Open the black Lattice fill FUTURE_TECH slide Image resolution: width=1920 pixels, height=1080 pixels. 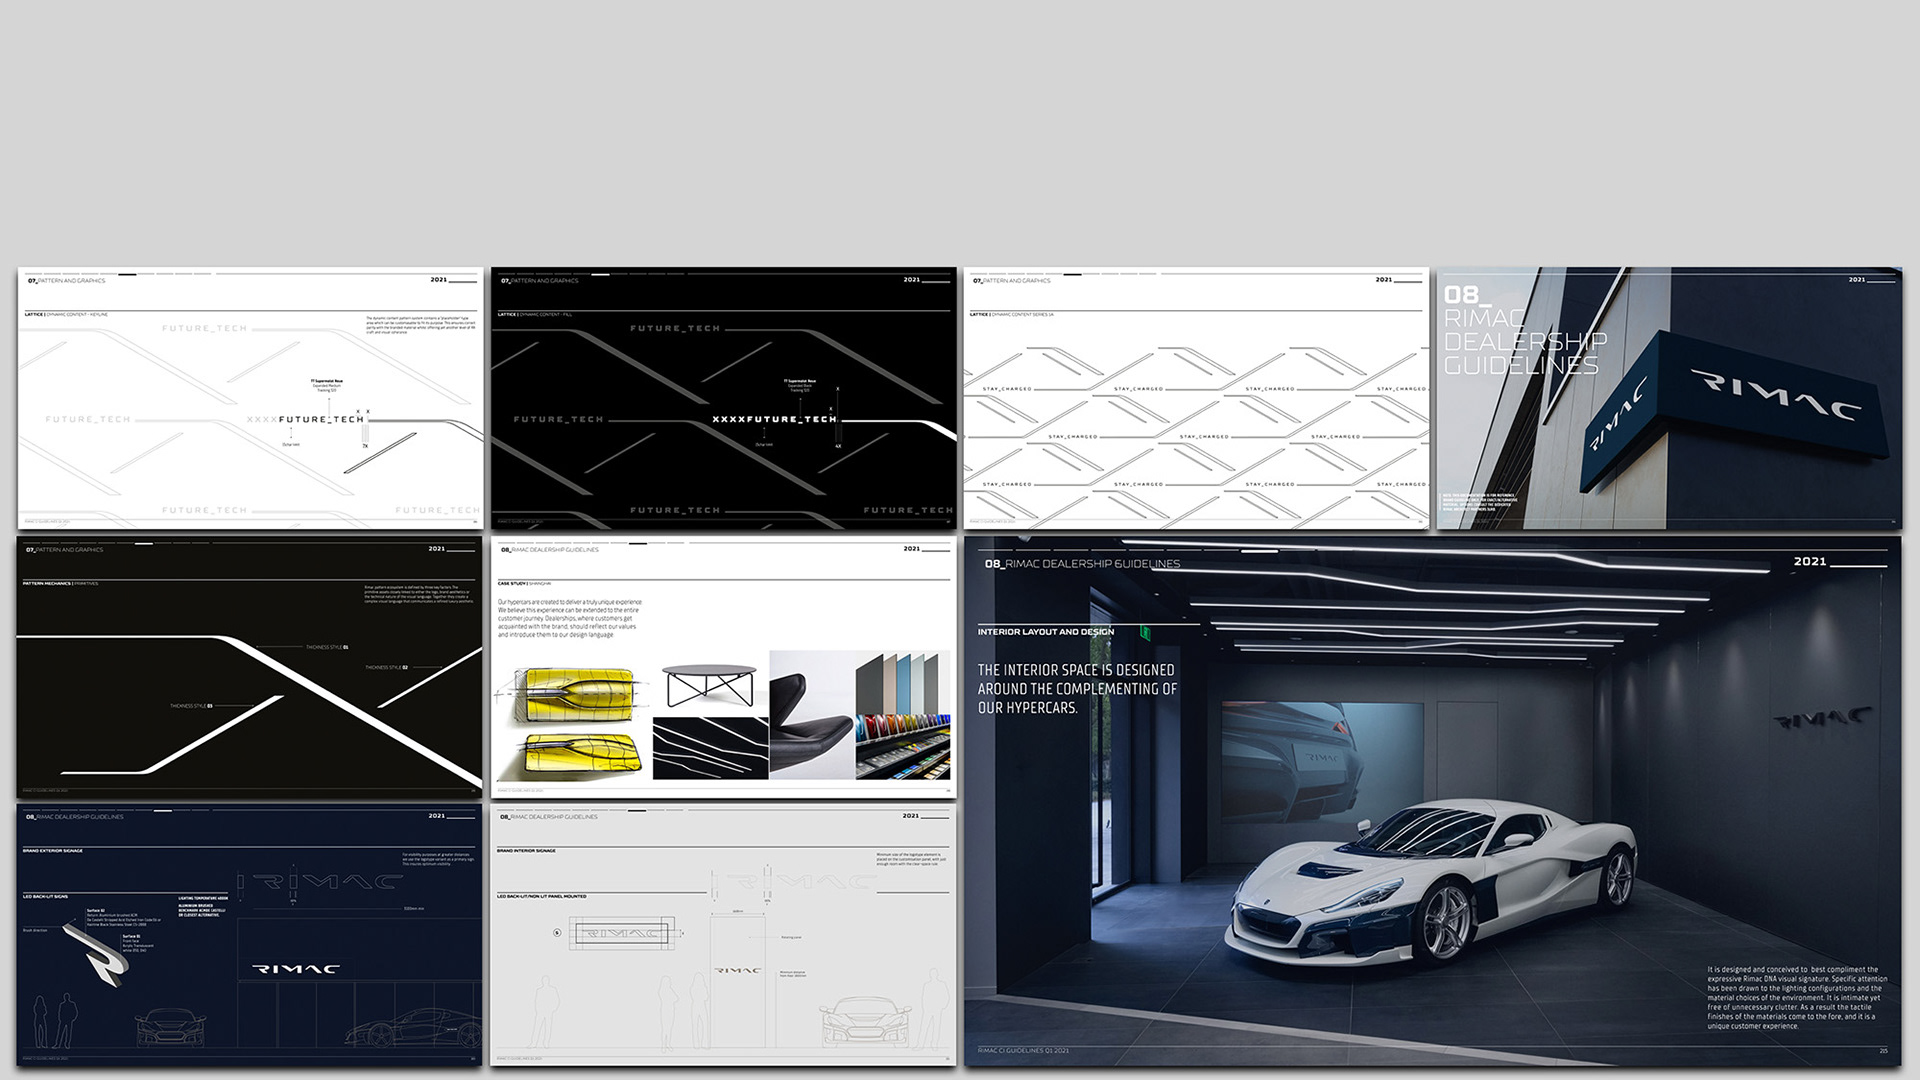pos(723,398)
